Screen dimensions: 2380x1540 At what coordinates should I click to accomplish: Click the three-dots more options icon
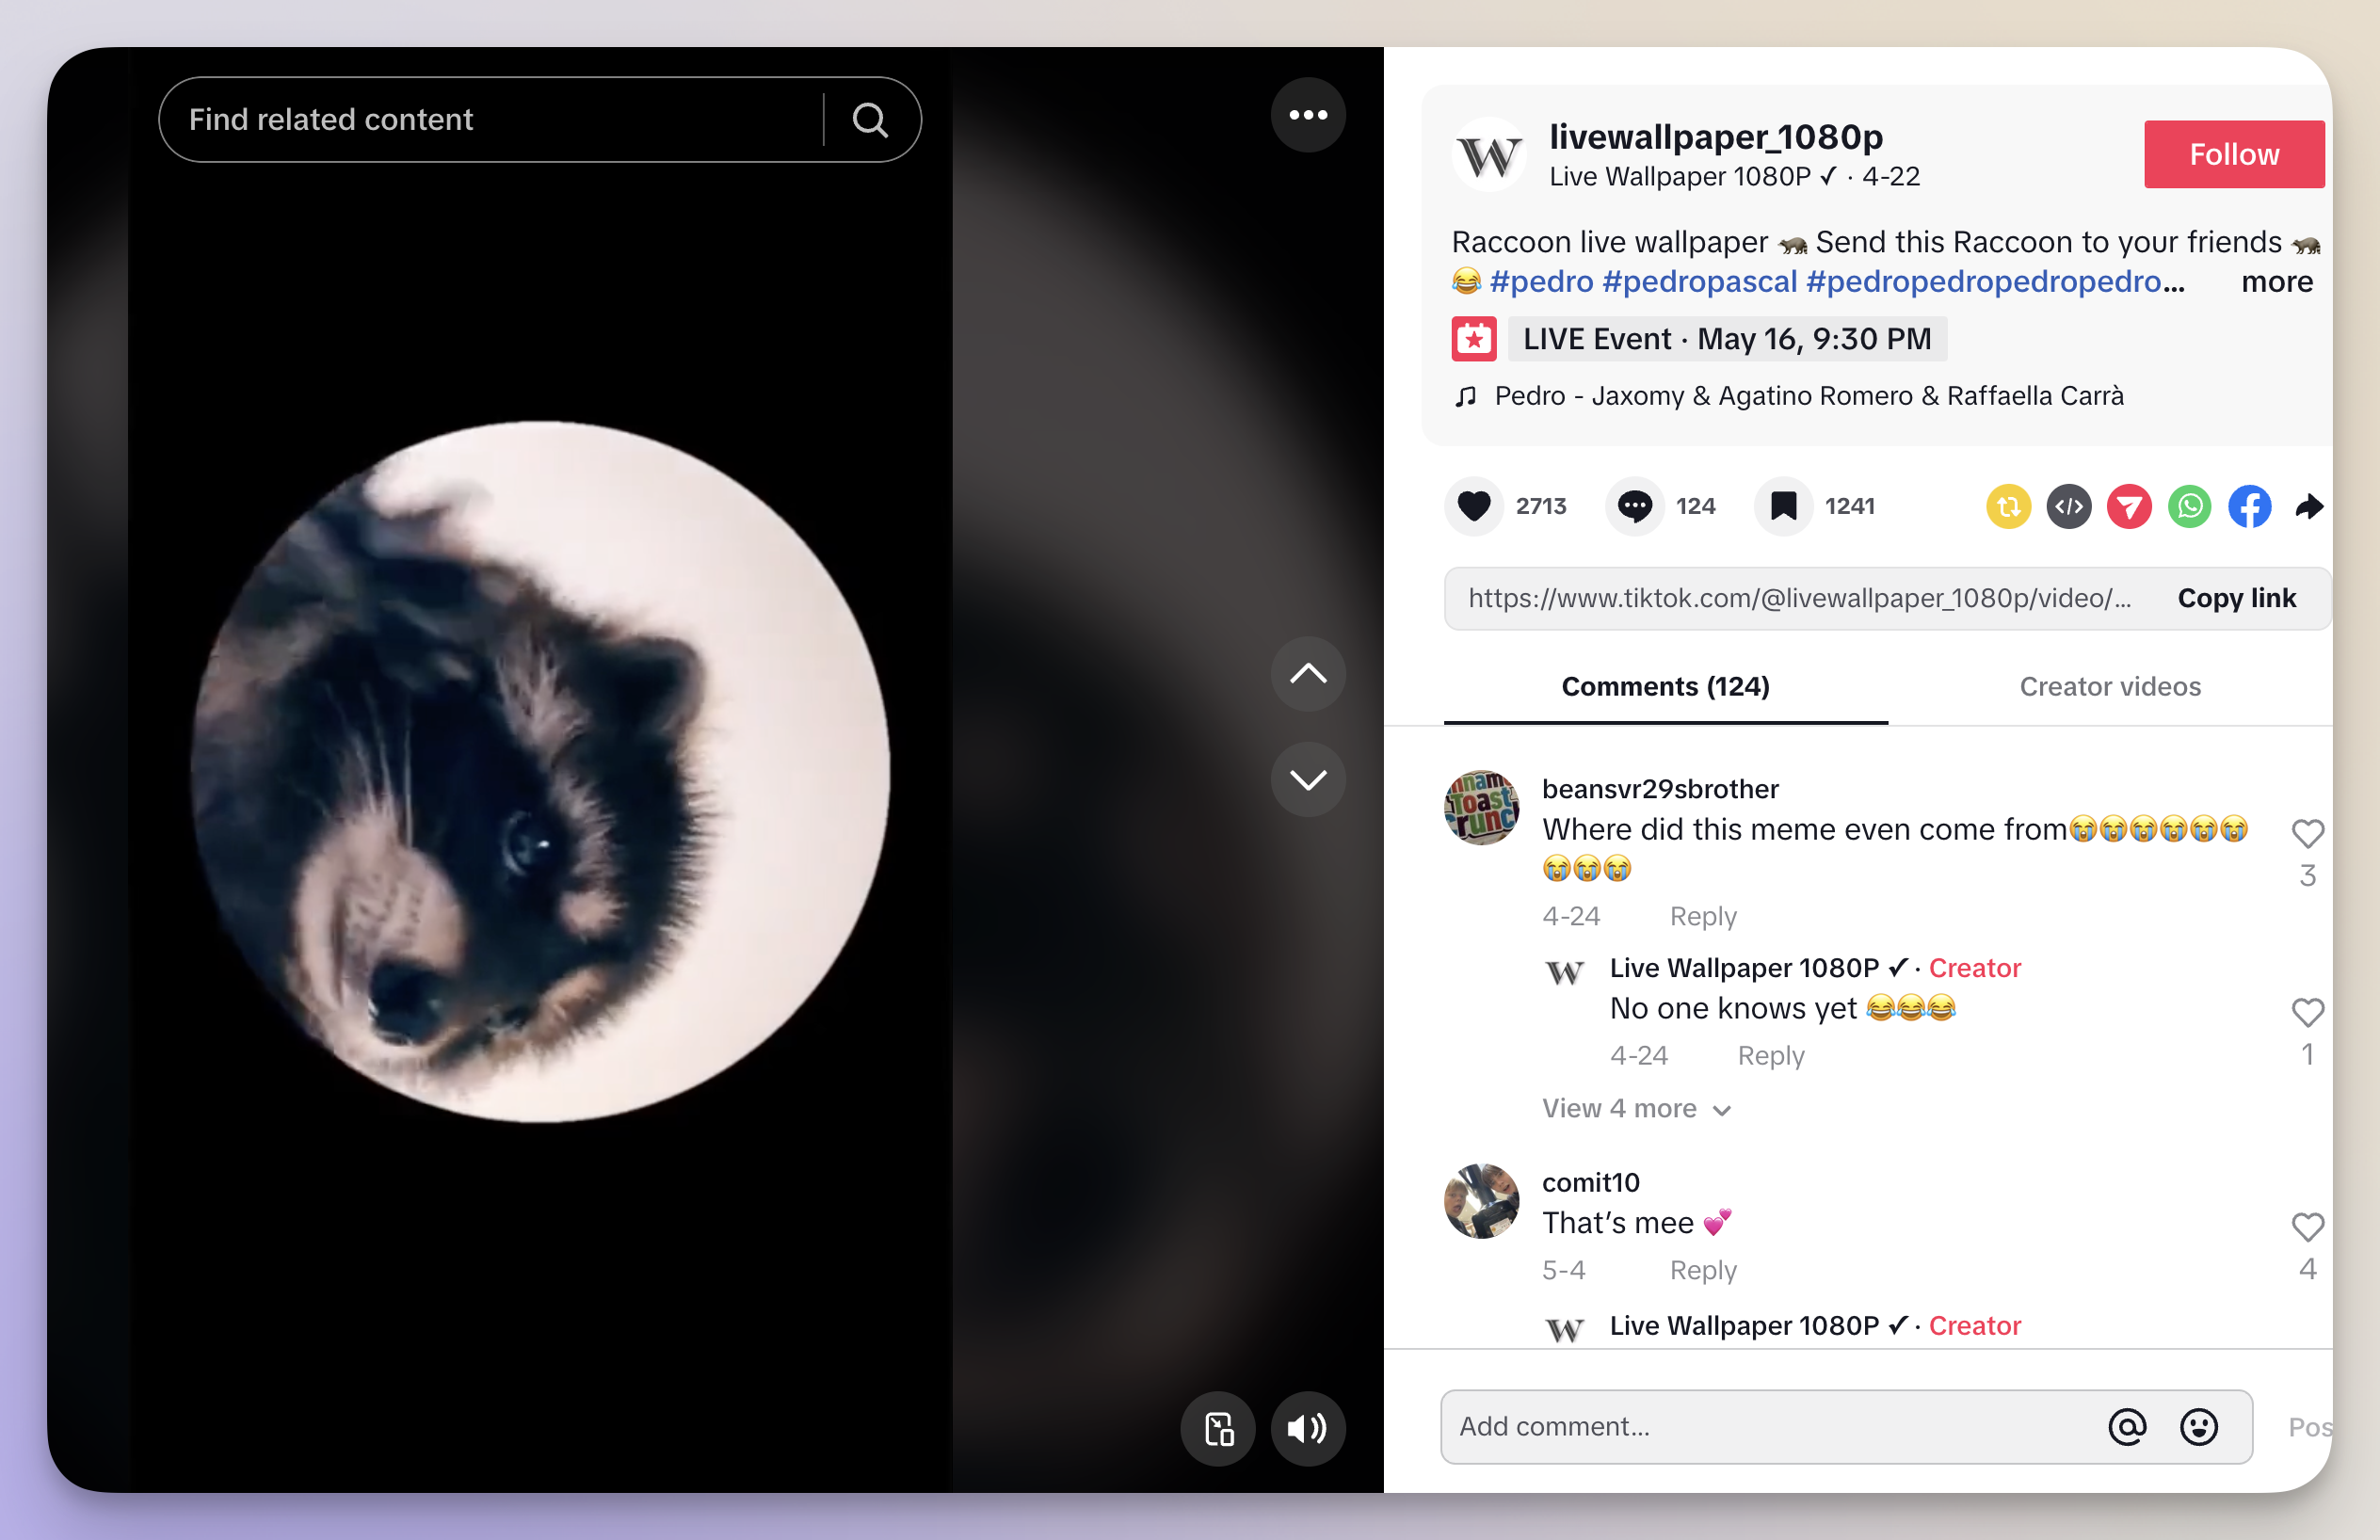tap(1306, 113)
